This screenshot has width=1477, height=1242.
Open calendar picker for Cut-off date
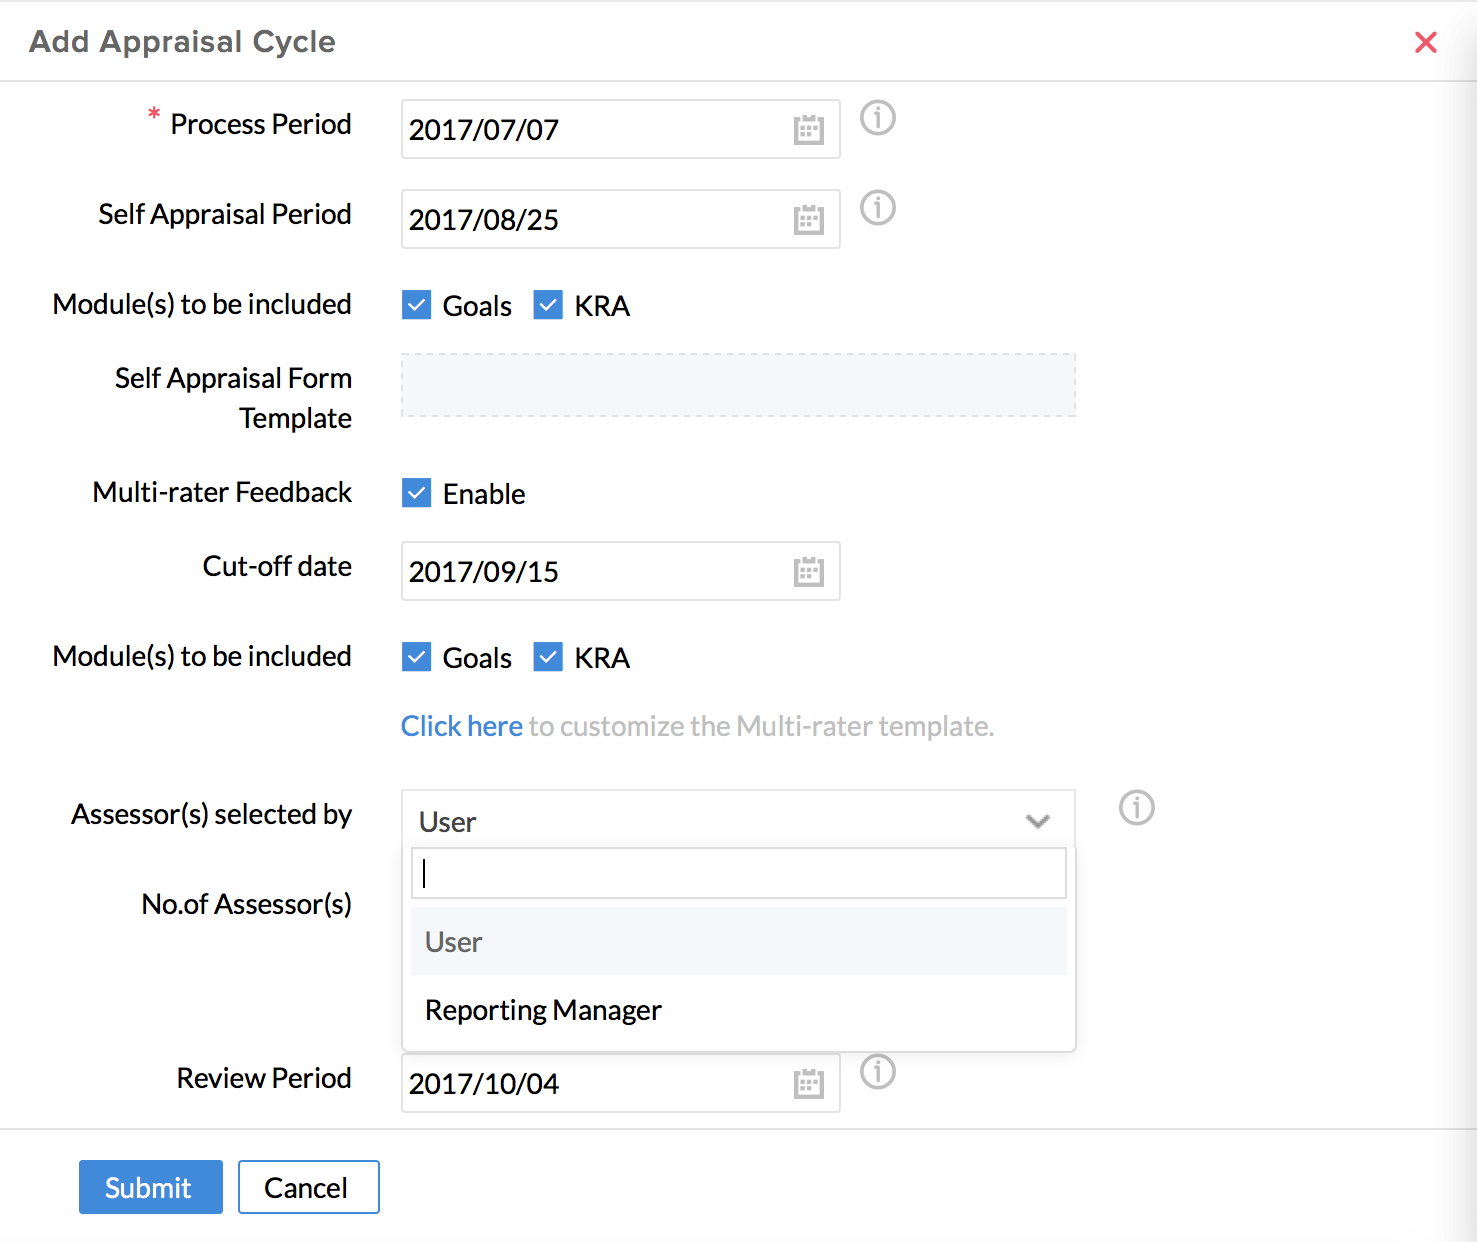(x=808, y=572)
